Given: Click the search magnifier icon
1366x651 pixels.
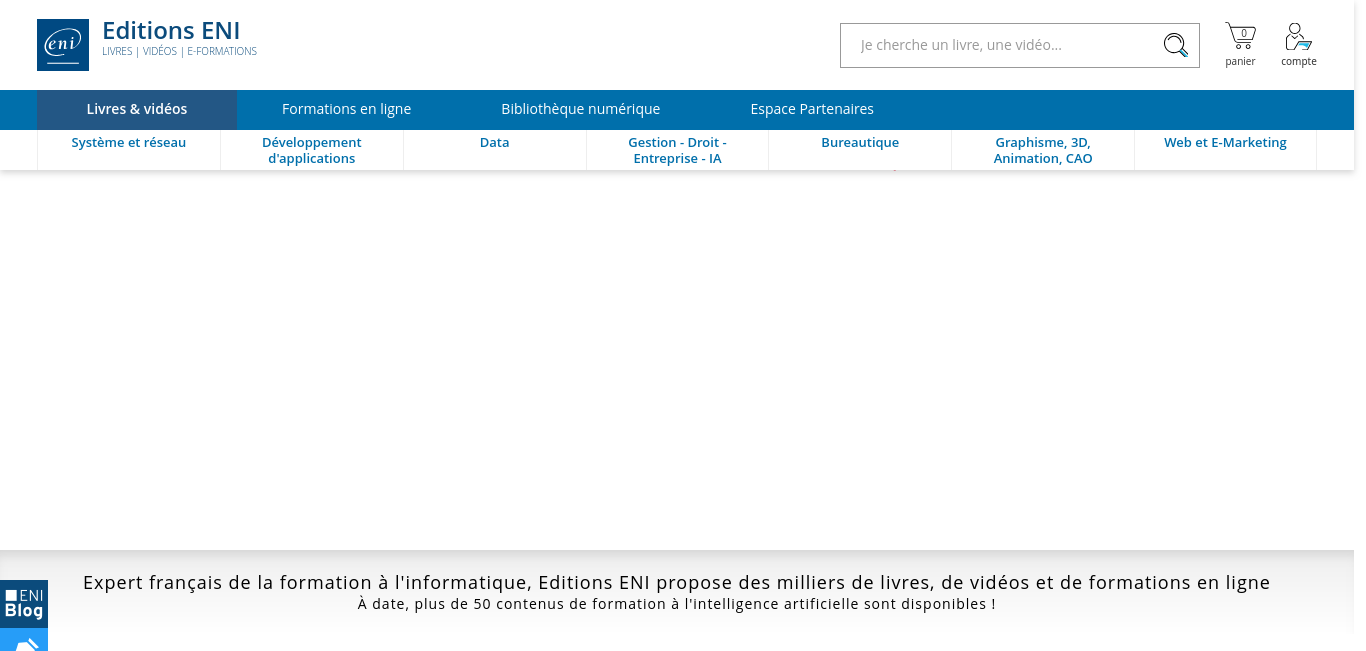Looking at the screenshot, I should 1175,45.
